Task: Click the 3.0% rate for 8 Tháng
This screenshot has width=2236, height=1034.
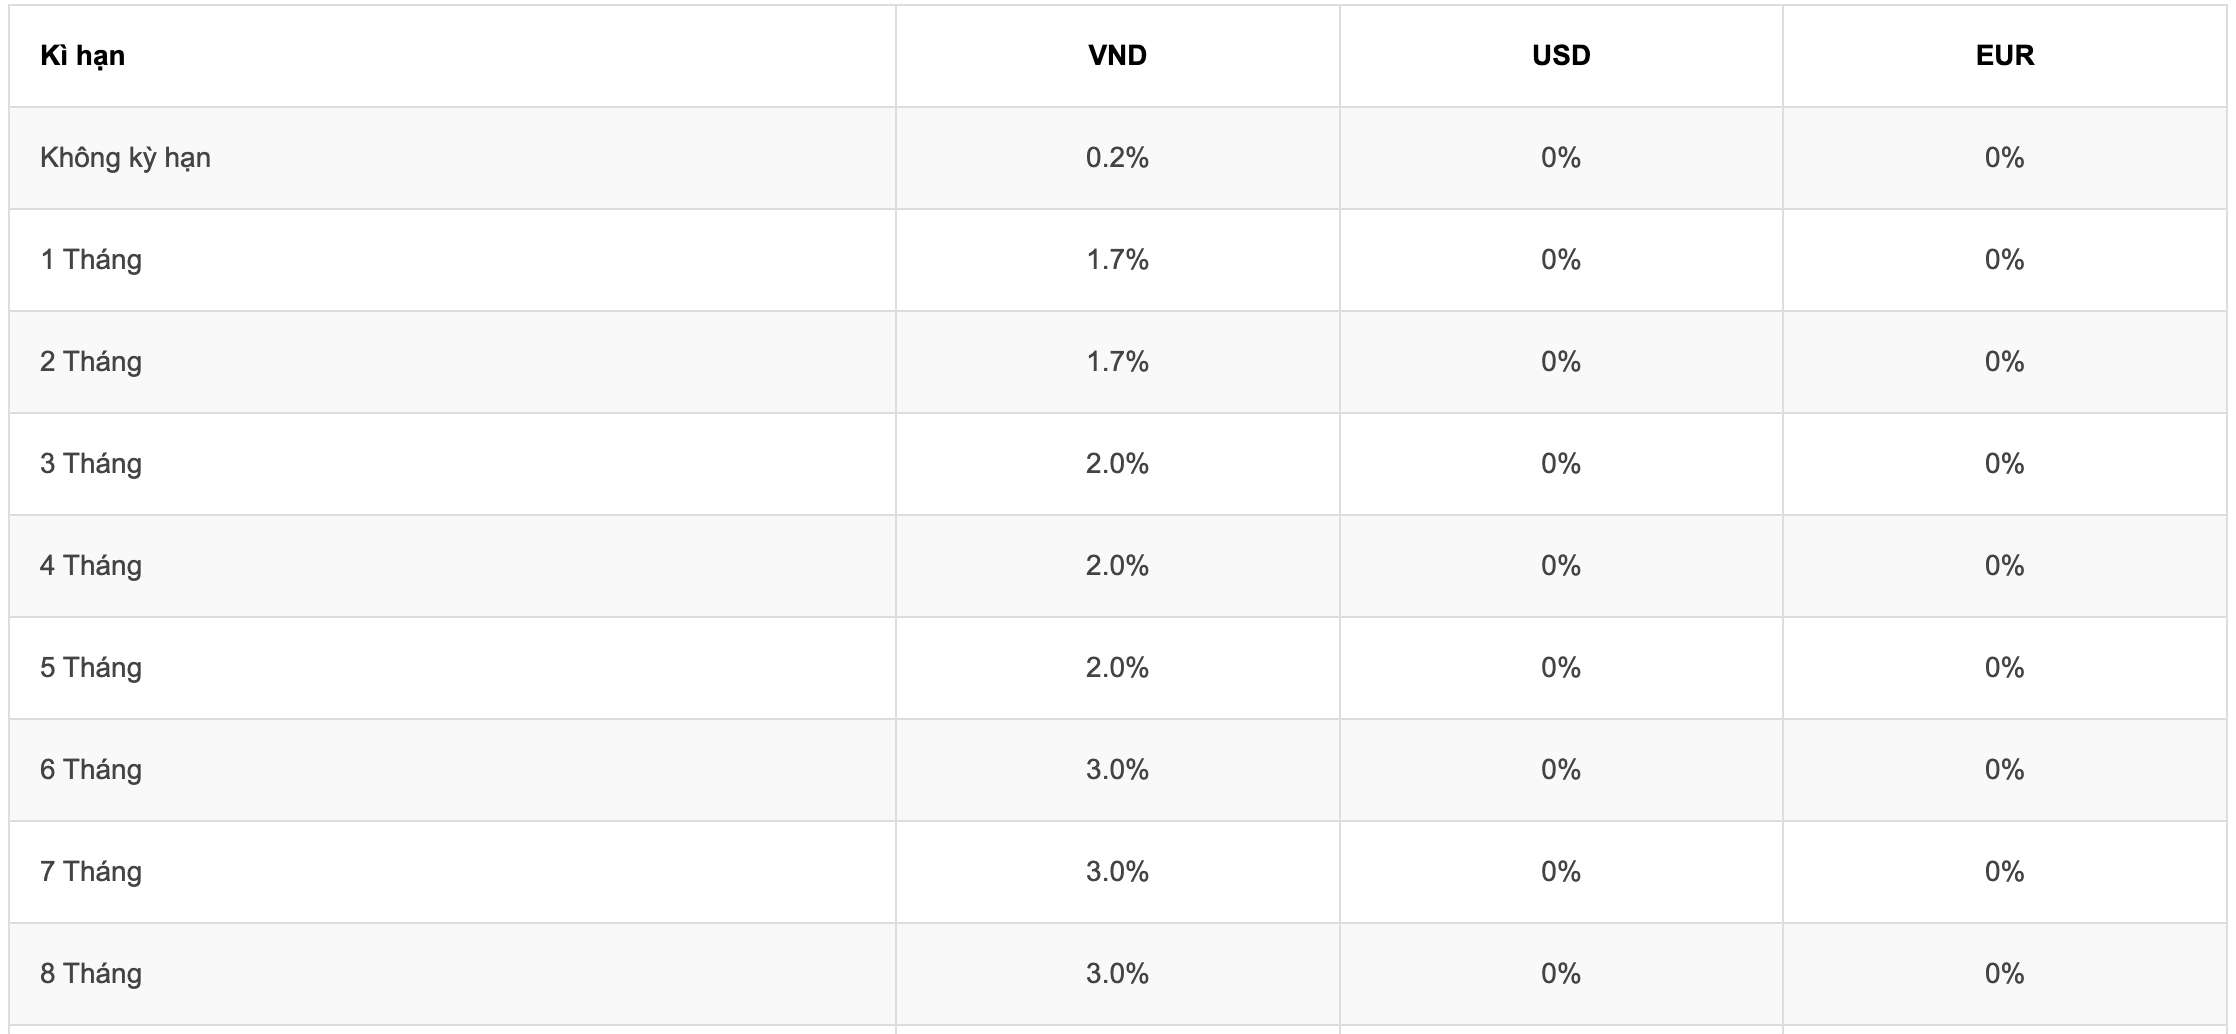Action: [x=1117, y=974]
